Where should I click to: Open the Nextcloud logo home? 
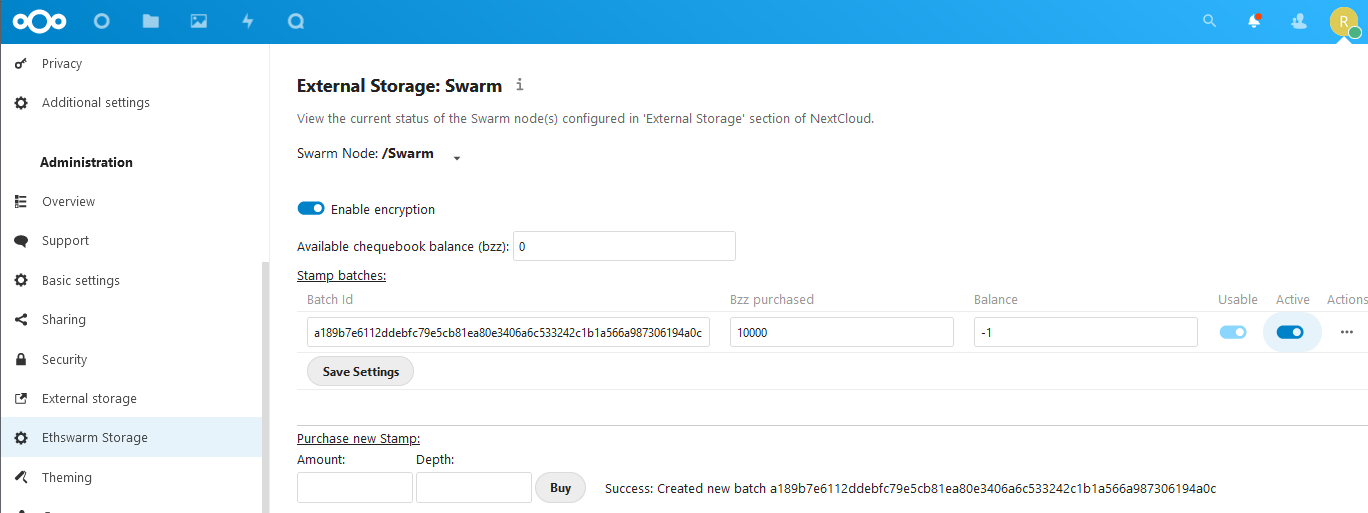[40, 21]
